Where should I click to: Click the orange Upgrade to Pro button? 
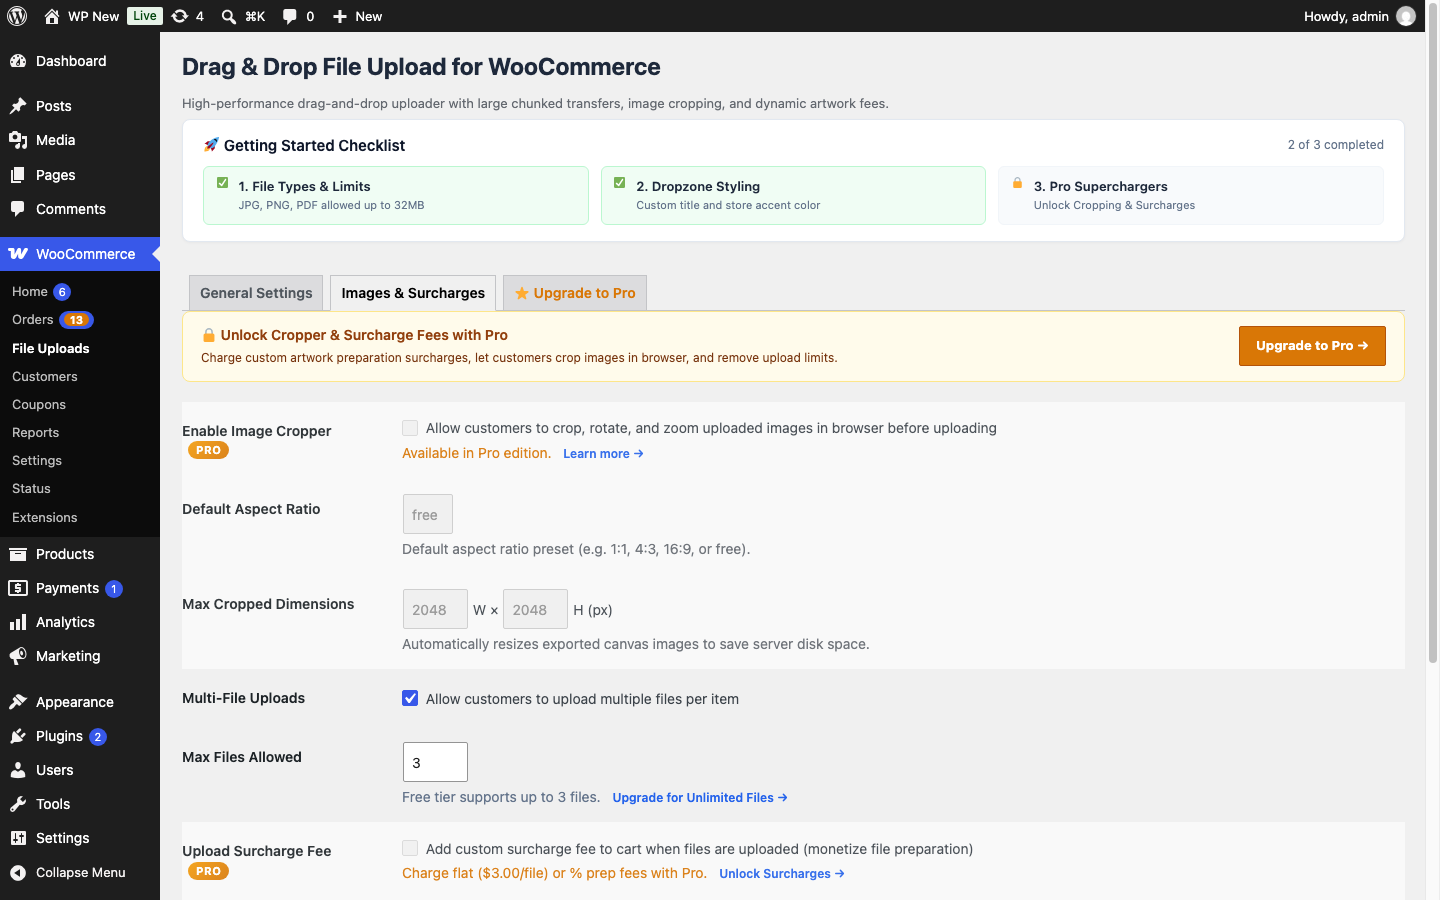pyautogui.click(x=1312, y=346)
